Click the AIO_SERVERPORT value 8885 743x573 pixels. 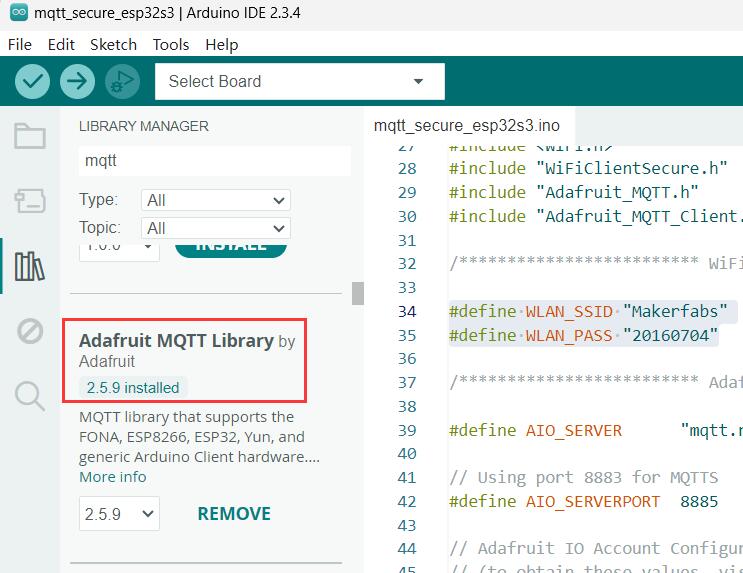(699, 501)
